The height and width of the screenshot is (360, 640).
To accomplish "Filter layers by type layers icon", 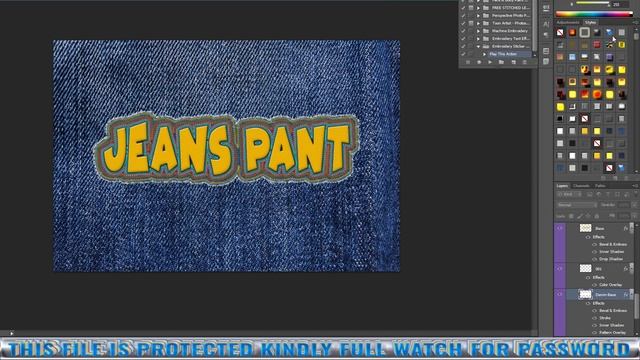I will (x=608, y=195).
